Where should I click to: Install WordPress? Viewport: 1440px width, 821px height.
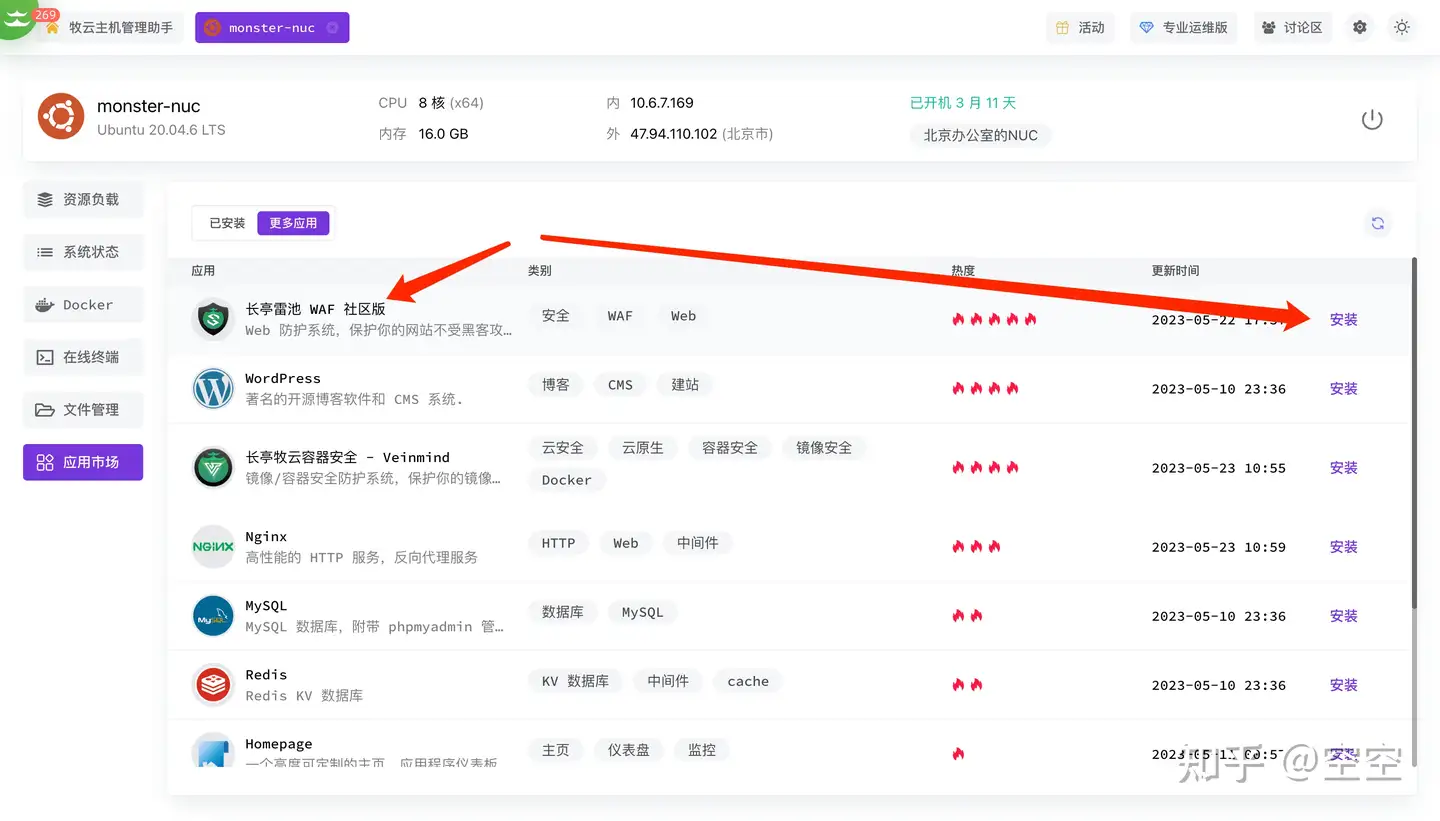tap(1344, 389)
